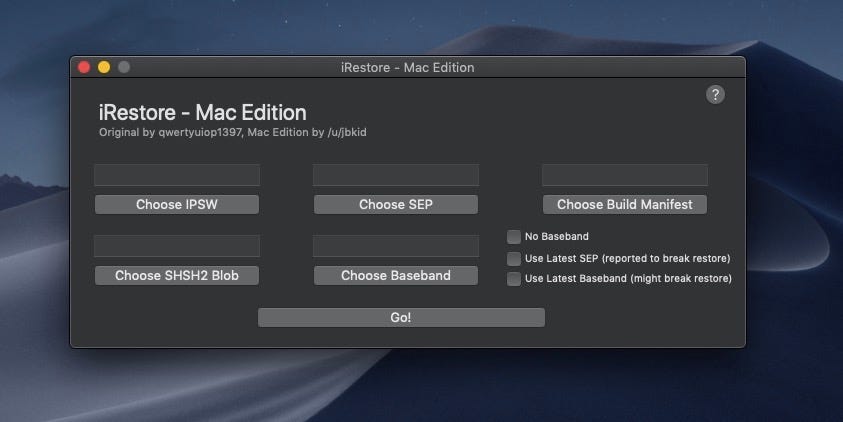Focus the SEP path field
The image size is (843, 422).
click(x=396, y=175)
